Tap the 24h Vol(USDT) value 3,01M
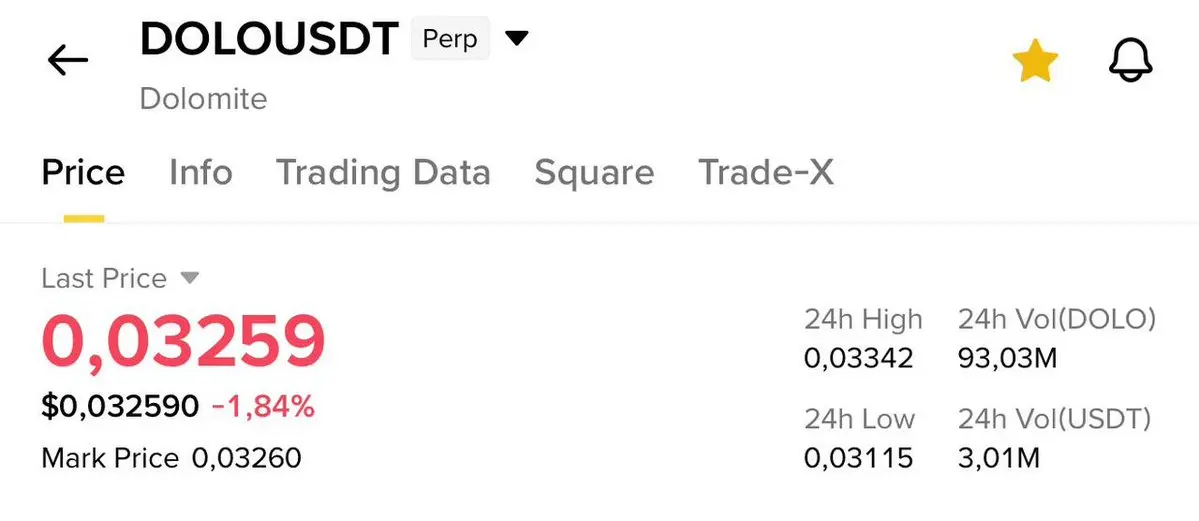Image resolution: width=1199 pixels, height=521 pixels. click(x=999, y=458)
